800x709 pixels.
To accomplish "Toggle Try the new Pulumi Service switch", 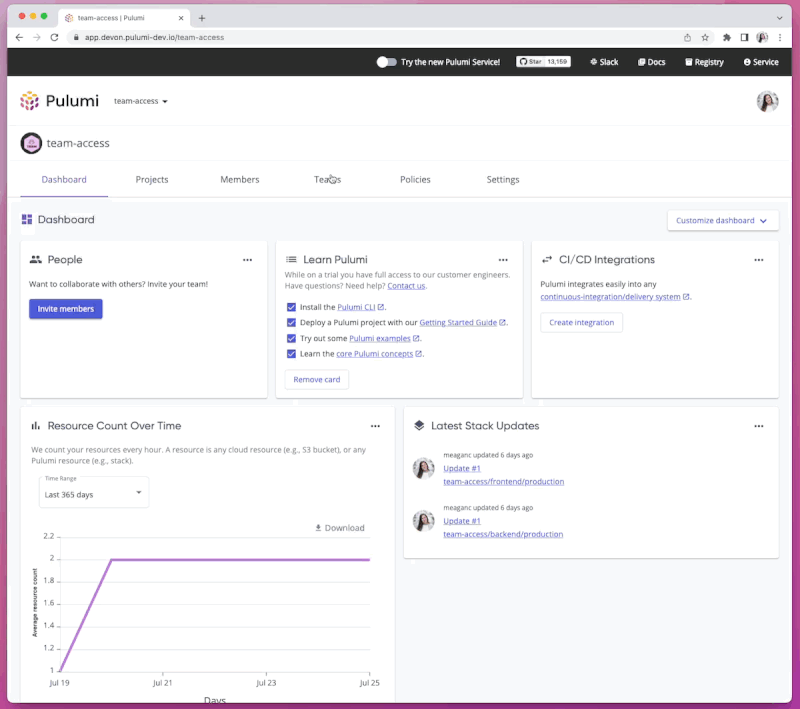I will click(x=386, y=62).
